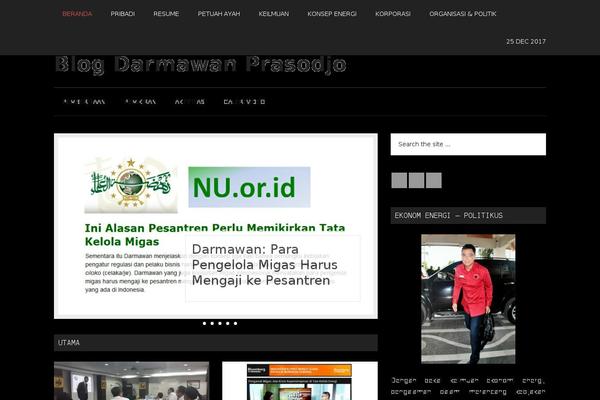Open the KONSEP ENERGI menu item

(x=332, y=14)
